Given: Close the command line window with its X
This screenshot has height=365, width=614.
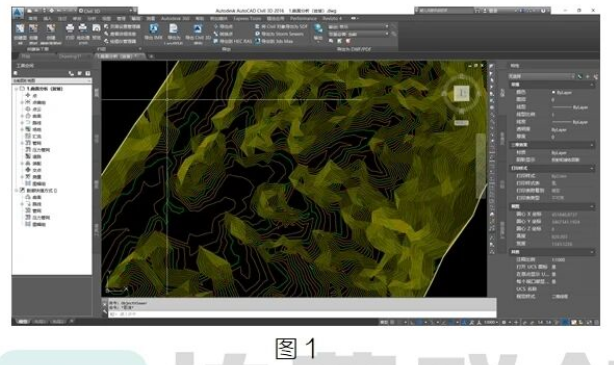Looking at the screenshot, I should click(105, 303).
